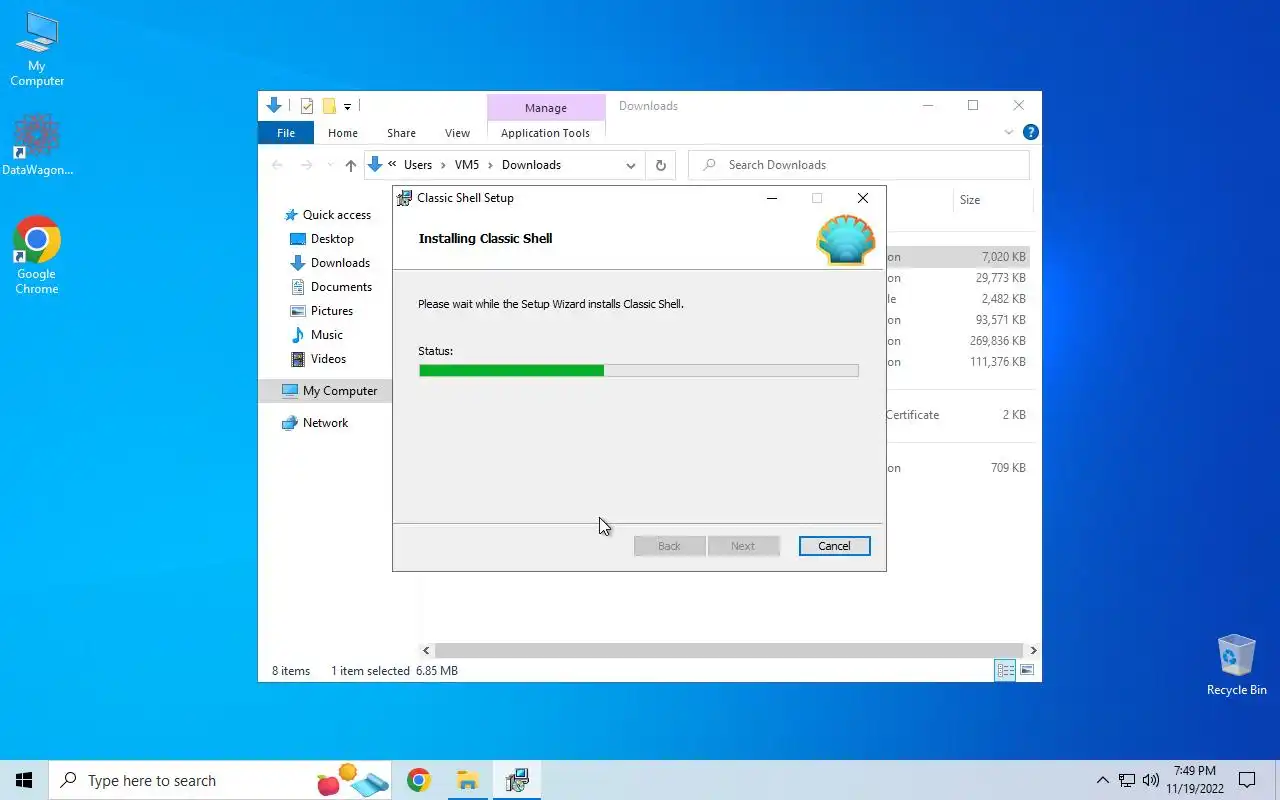Click the Search Downloads field
The width and height of the screenshot is (1280, 800).
pos(859,165)
